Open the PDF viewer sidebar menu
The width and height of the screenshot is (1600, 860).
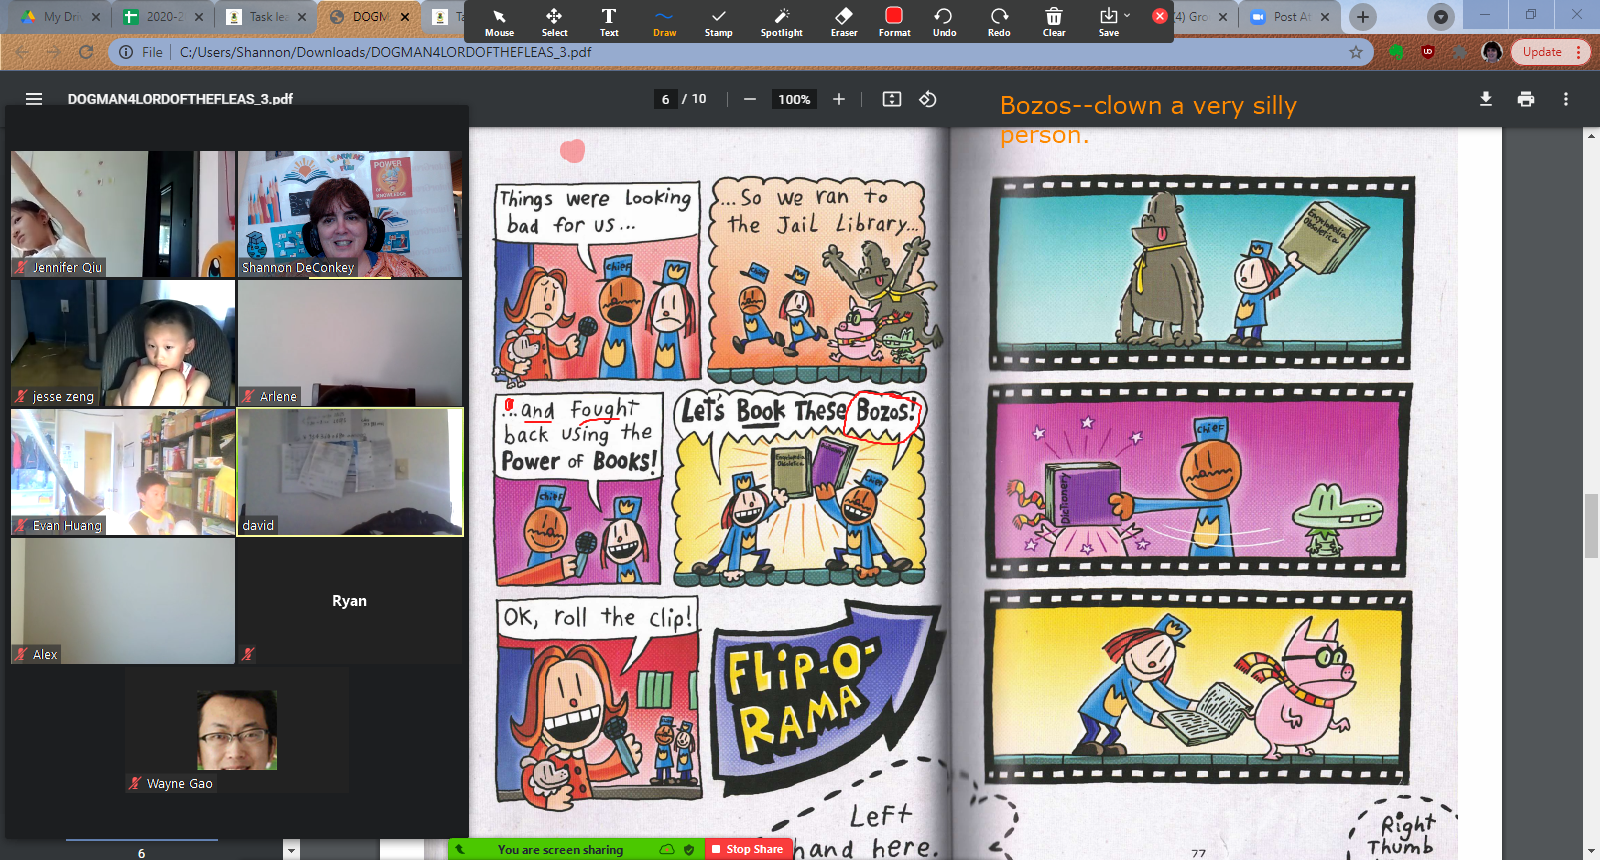pos(34,99)
